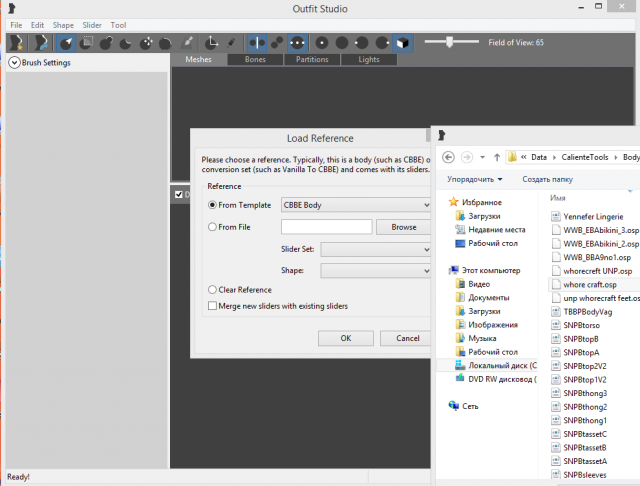
Task: Adjust the Field of View slider
Action: pyautogui.click(x=450, y=42)
